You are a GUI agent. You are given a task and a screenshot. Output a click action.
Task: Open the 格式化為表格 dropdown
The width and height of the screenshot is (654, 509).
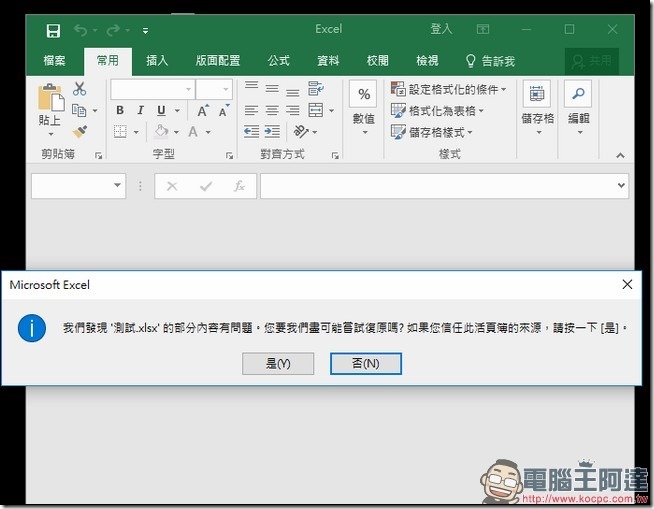[x=446, y=110]
